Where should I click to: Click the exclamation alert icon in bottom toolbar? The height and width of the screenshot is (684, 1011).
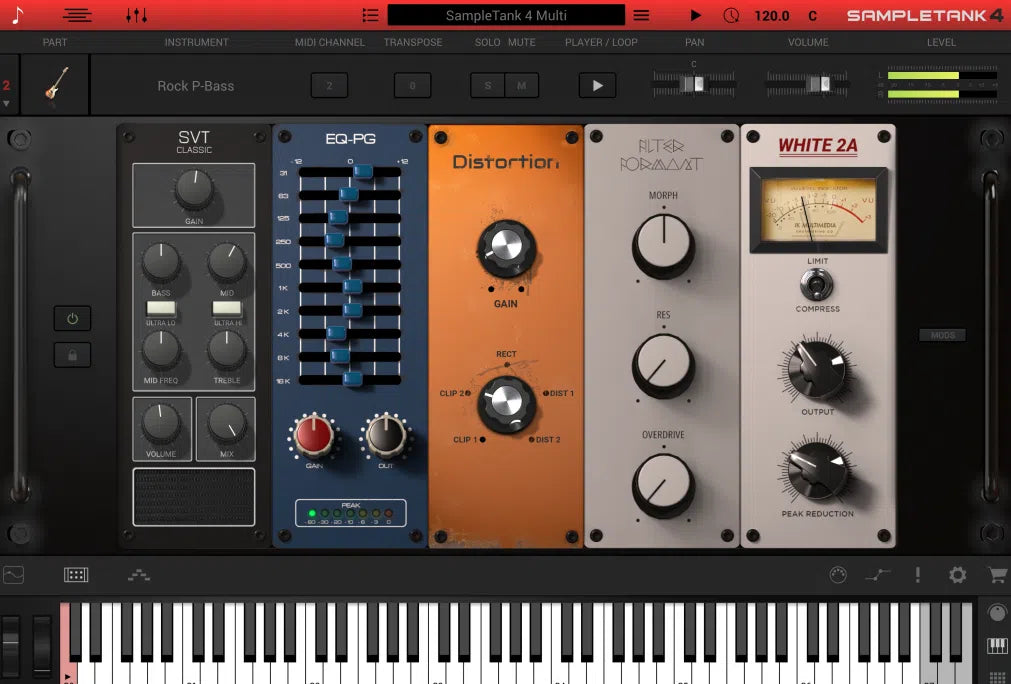(x=917, y=575)
